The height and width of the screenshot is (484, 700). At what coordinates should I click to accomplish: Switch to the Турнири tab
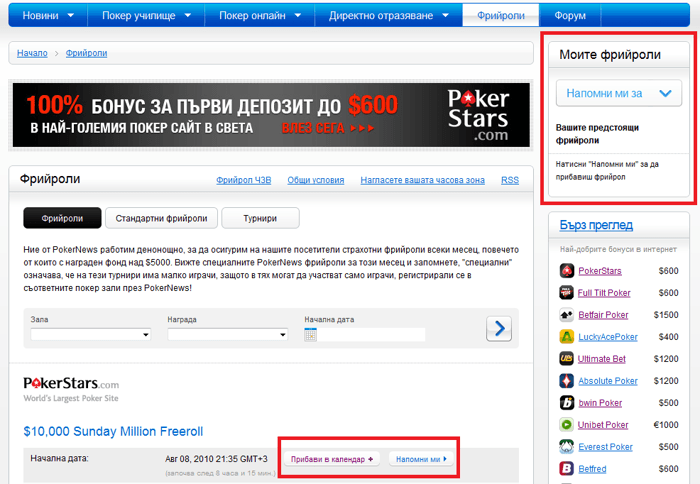(x=260, y=218)
